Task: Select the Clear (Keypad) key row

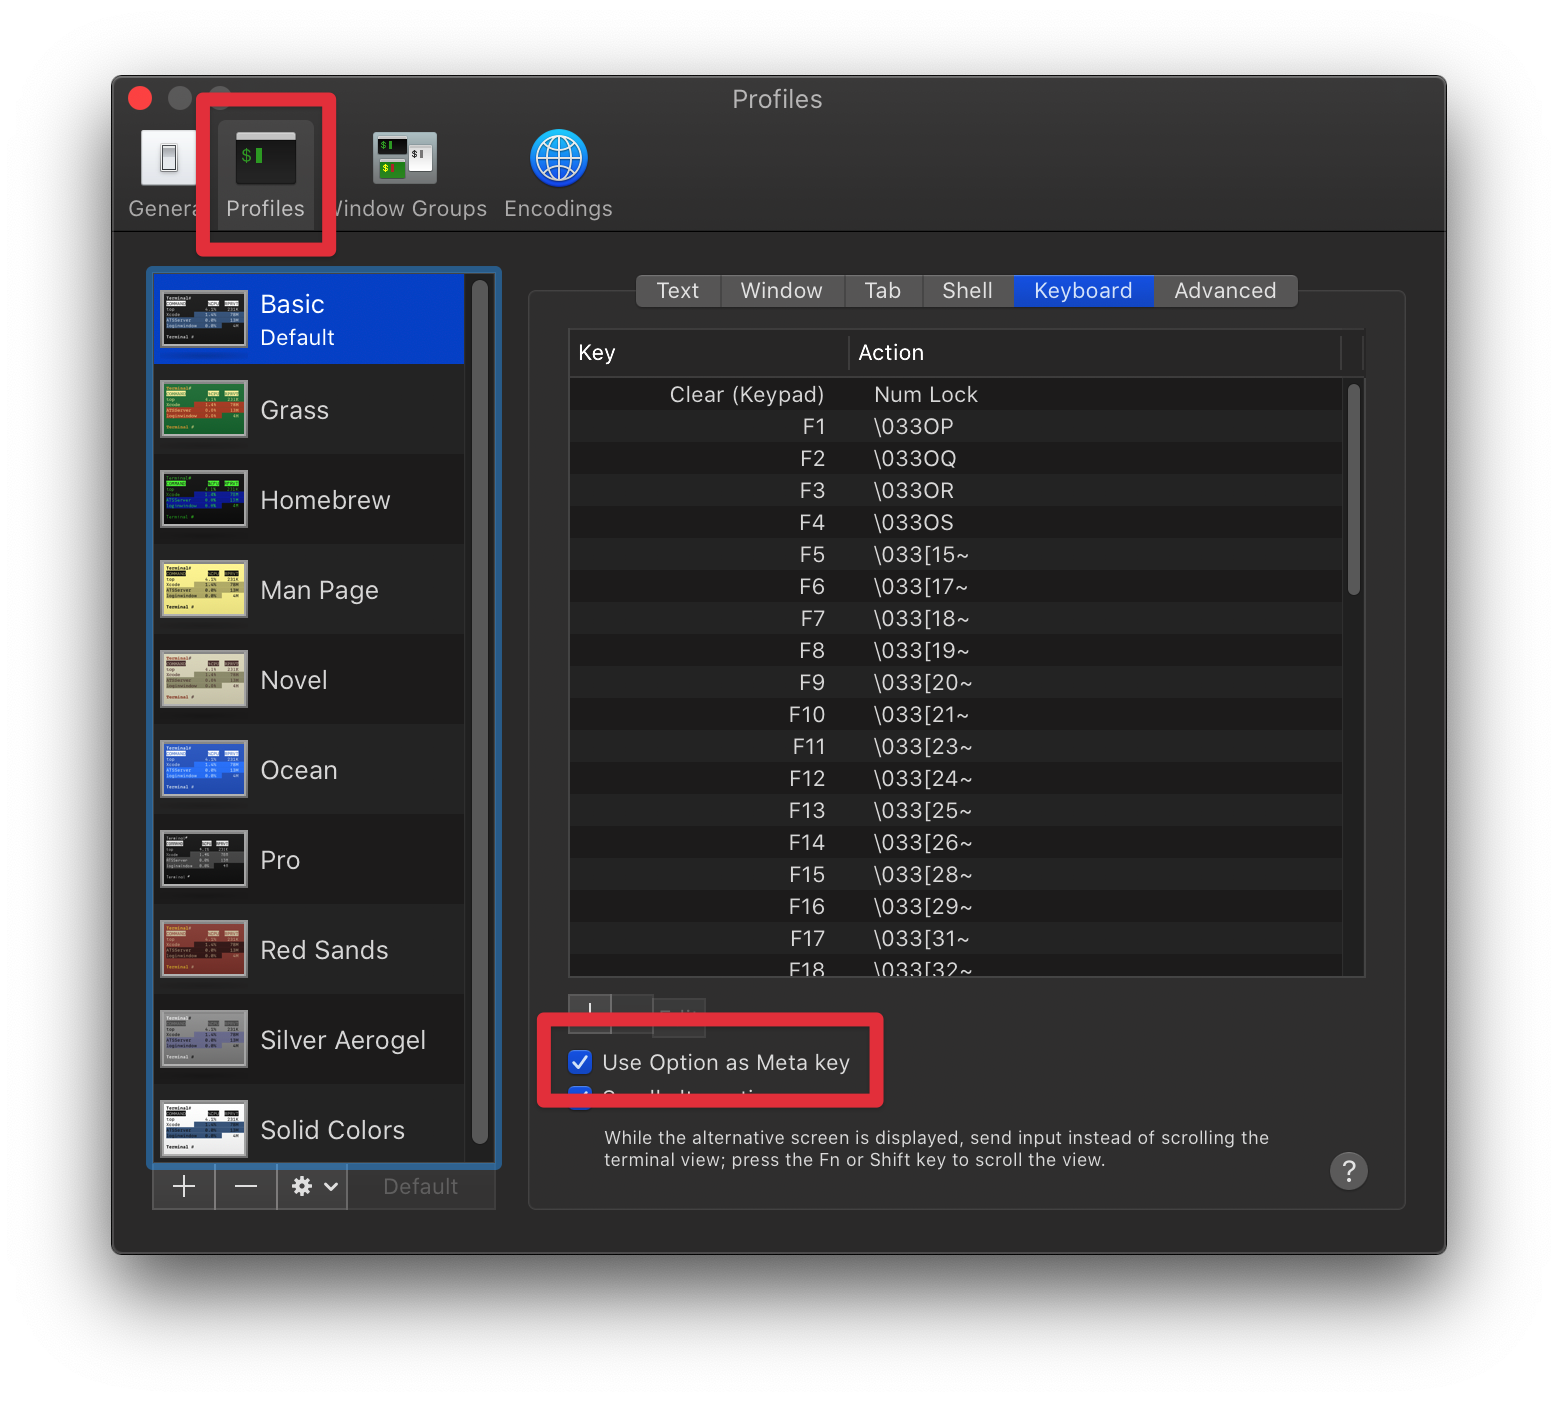Action: (956, 395)
